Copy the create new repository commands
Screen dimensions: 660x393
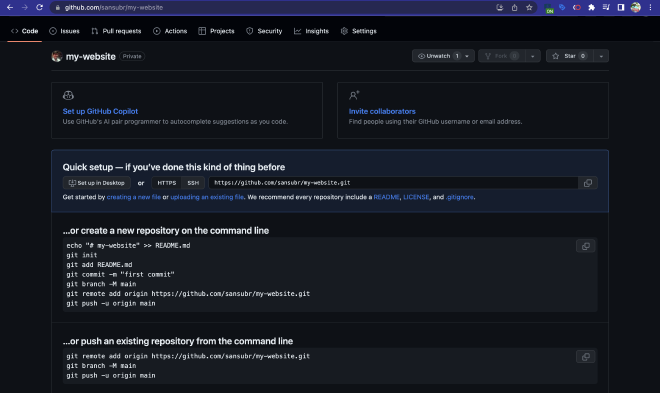point(585,246)
